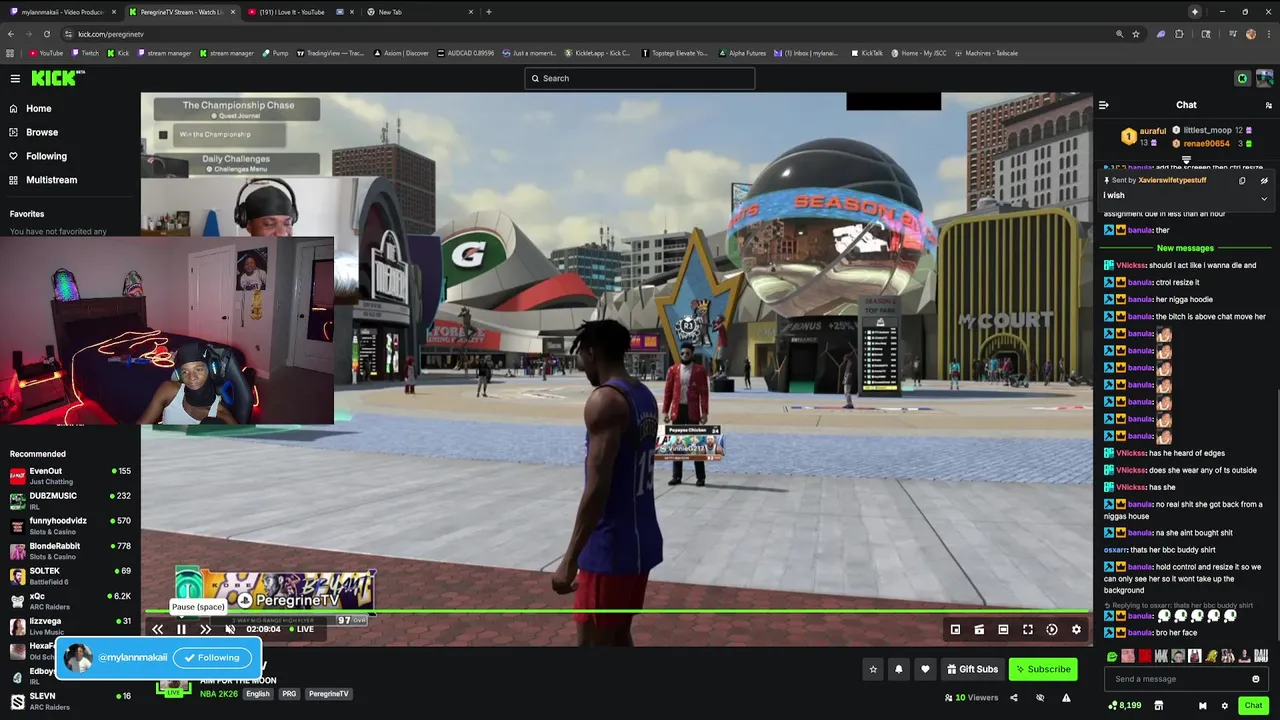
Task: Open user profile avatar on Kick
Action: pyautogui.click(x=1264, y=78)
